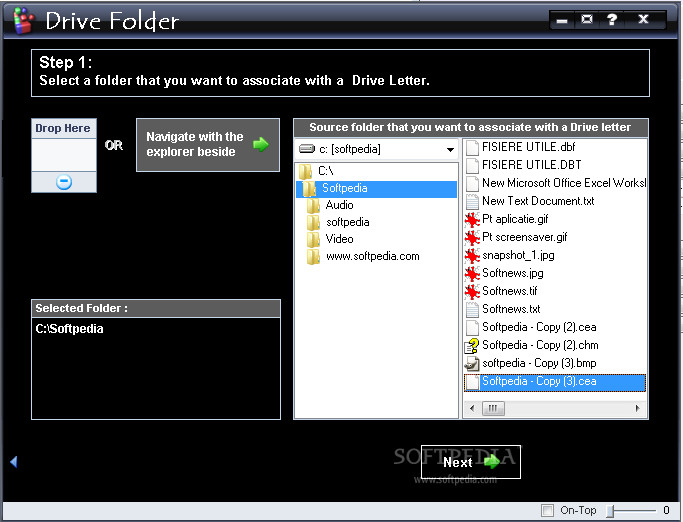Click the Video folder icon

pos(313,239)
